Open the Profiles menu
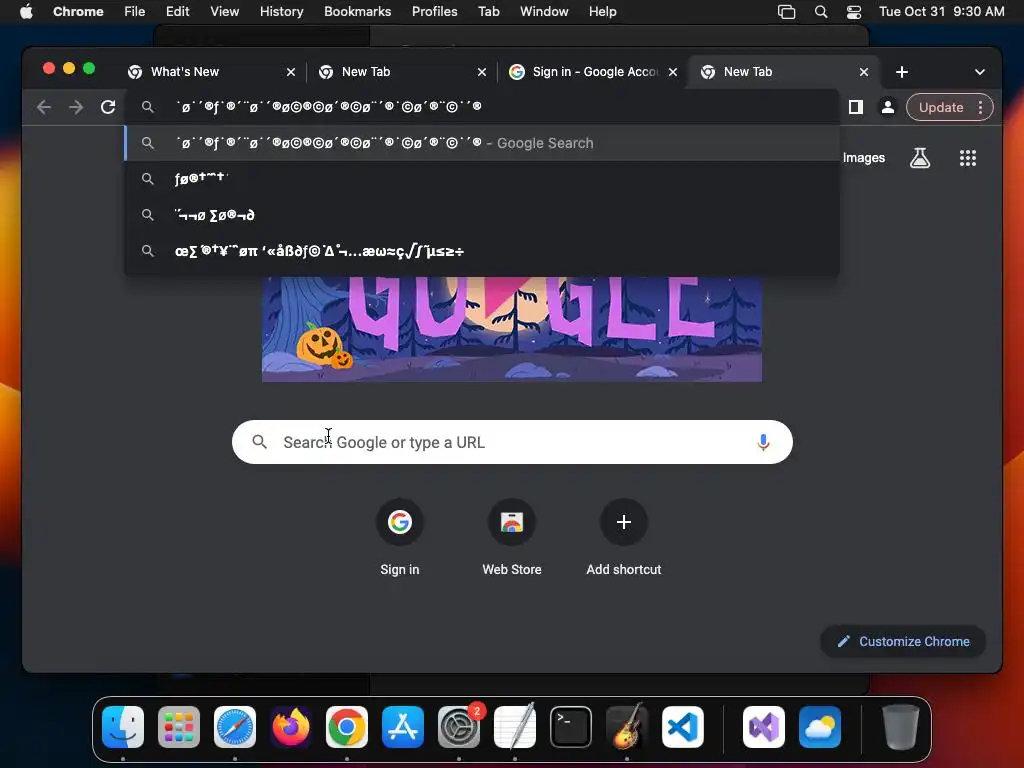The height and width of the screenshot is (768, 1024). [434, 12]
